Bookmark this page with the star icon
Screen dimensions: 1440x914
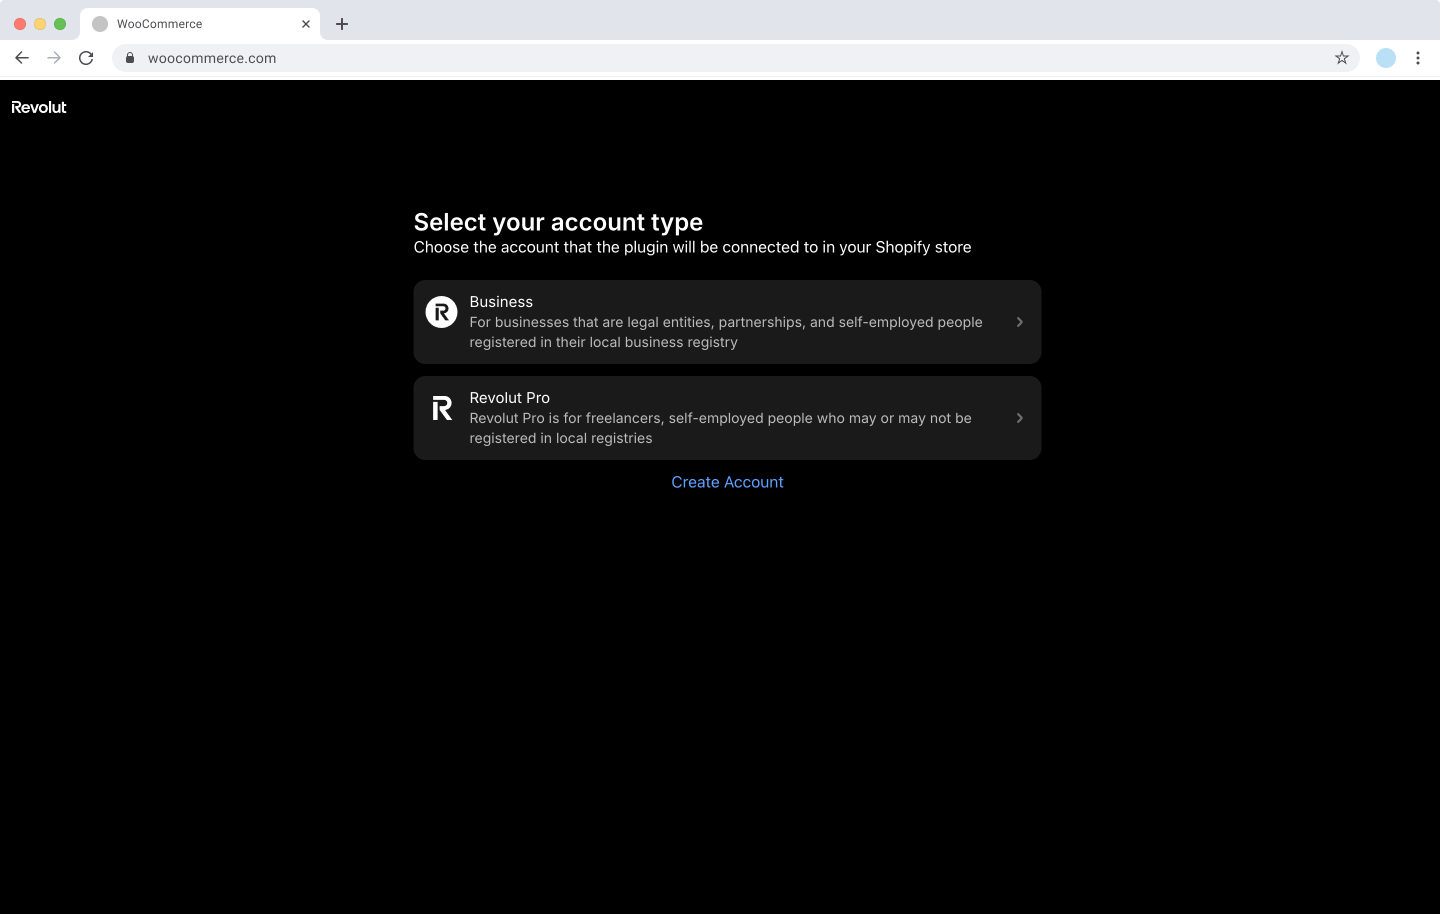[1342, 58]
